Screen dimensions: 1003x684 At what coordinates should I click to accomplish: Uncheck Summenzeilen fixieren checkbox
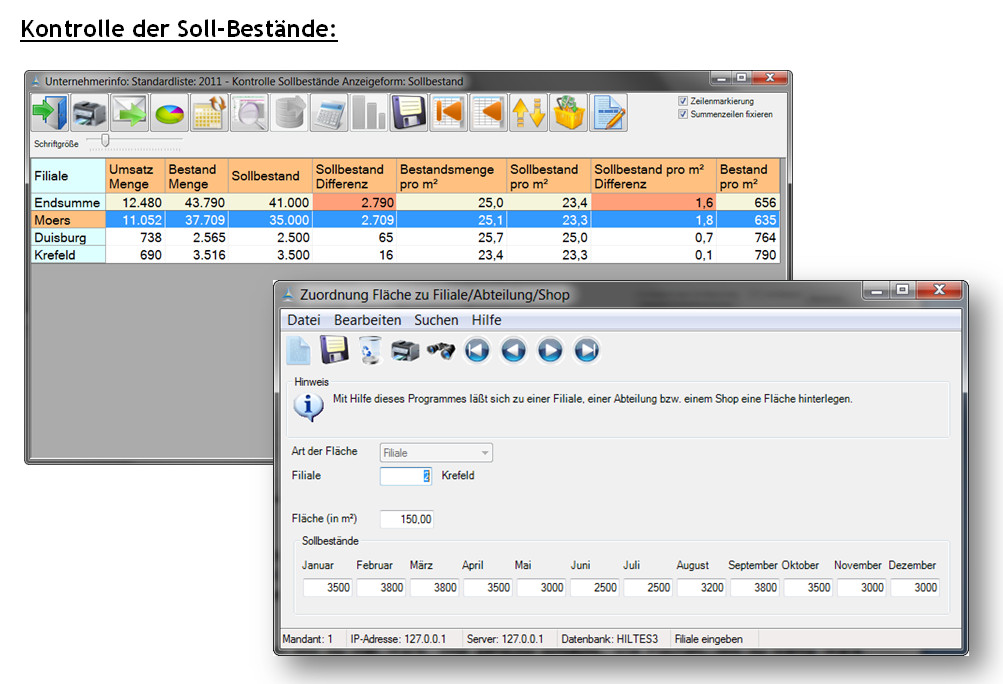683,114
